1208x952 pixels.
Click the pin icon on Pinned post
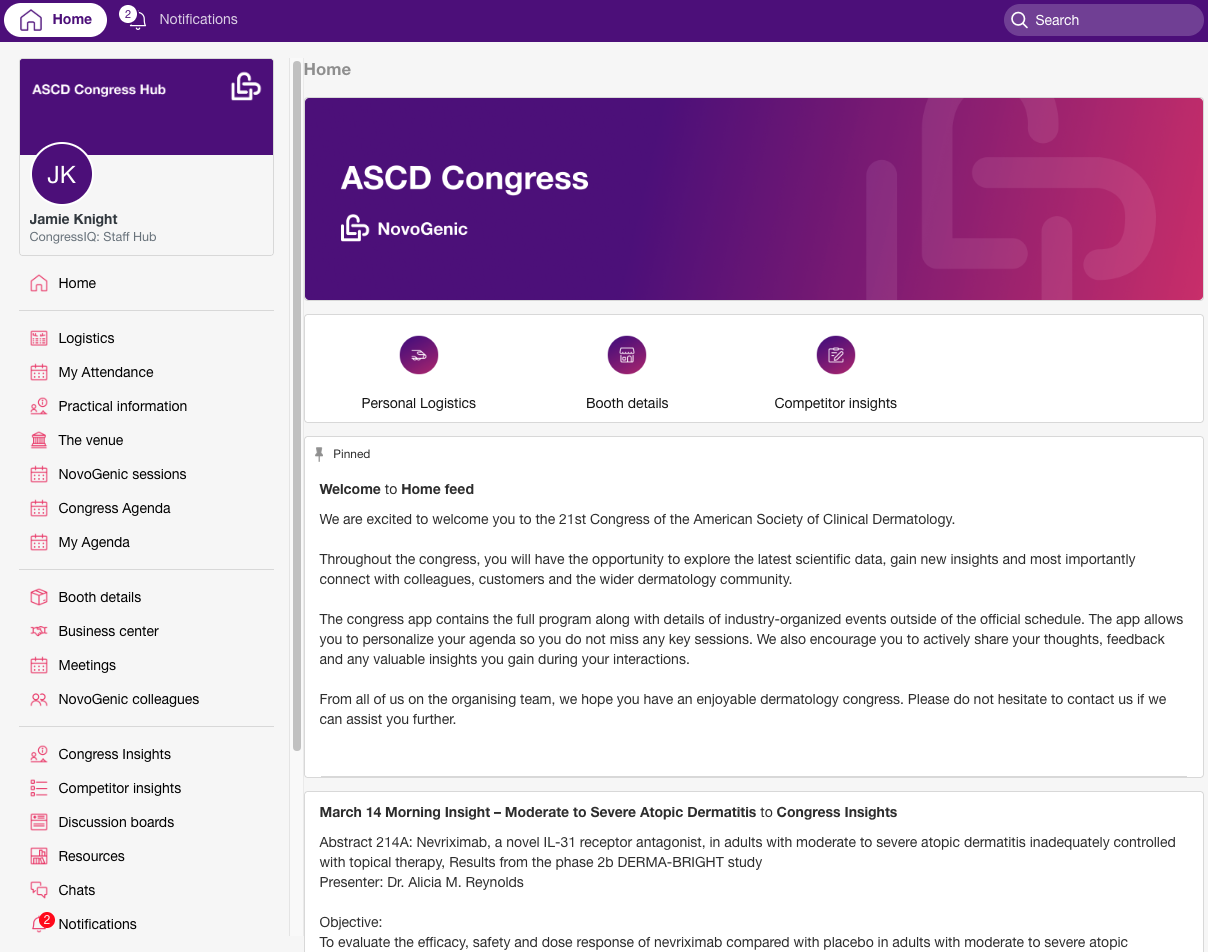[319, 454]
